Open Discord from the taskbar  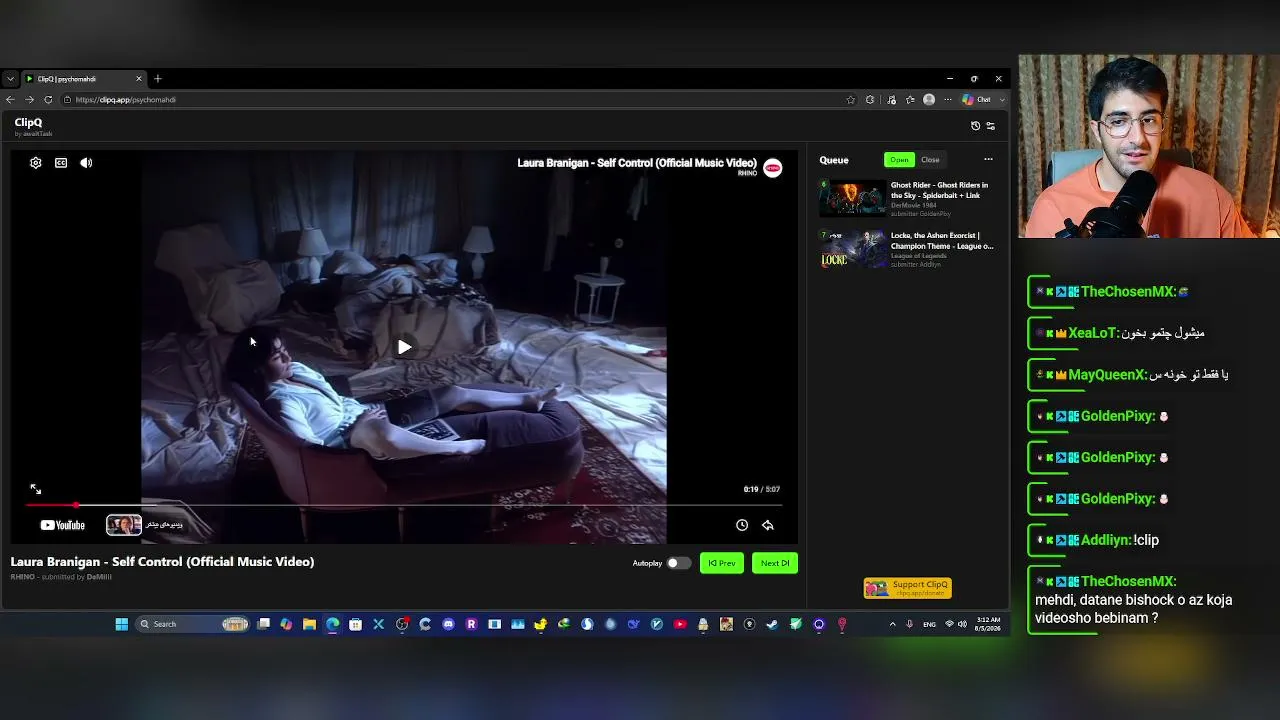(x=448, y=624)
